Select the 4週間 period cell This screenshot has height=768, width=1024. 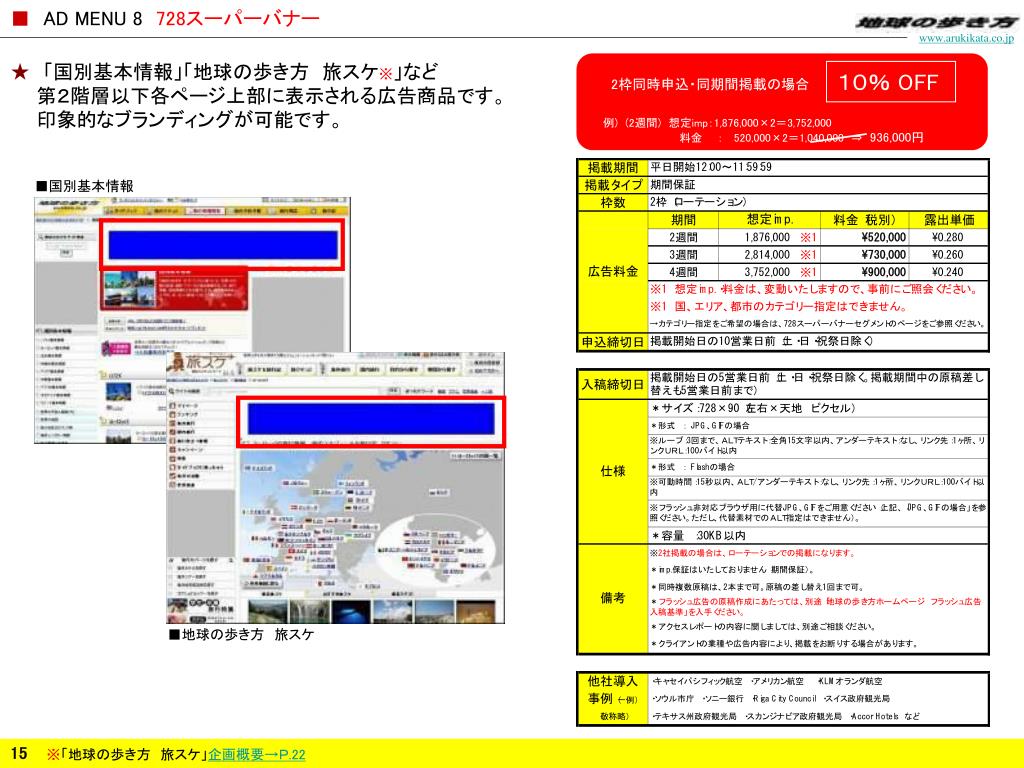tap(683, 272)
